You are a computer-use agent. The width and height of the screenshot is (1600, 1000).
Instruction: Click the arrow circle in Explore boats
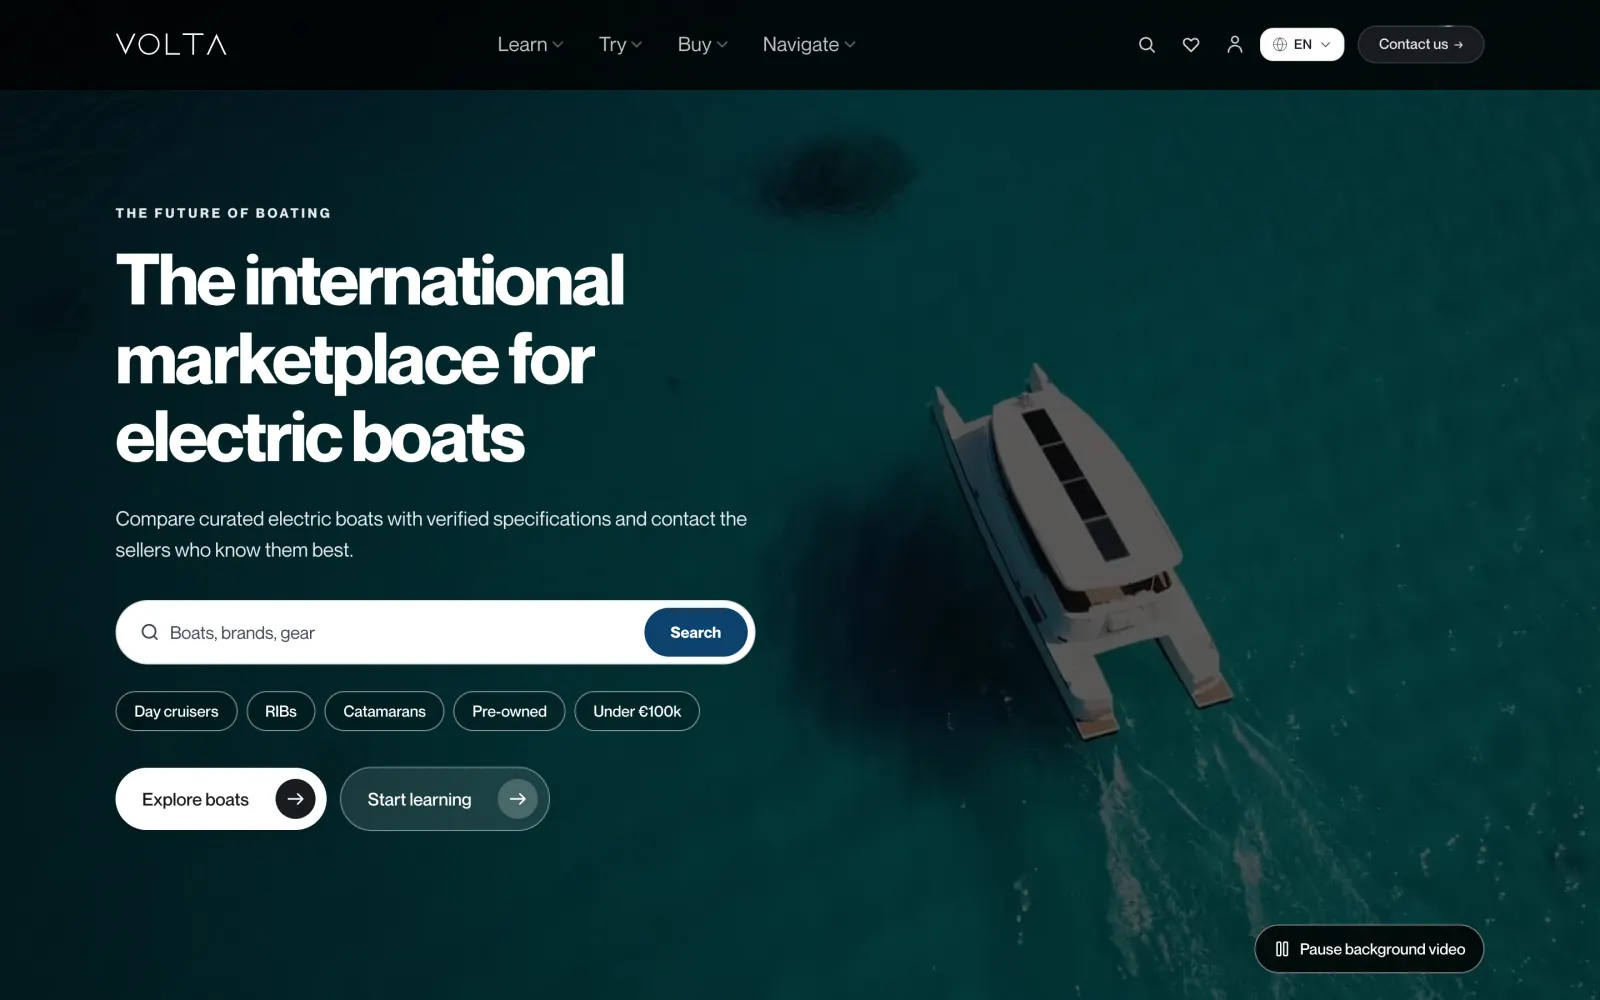click(x=295, y=799)
